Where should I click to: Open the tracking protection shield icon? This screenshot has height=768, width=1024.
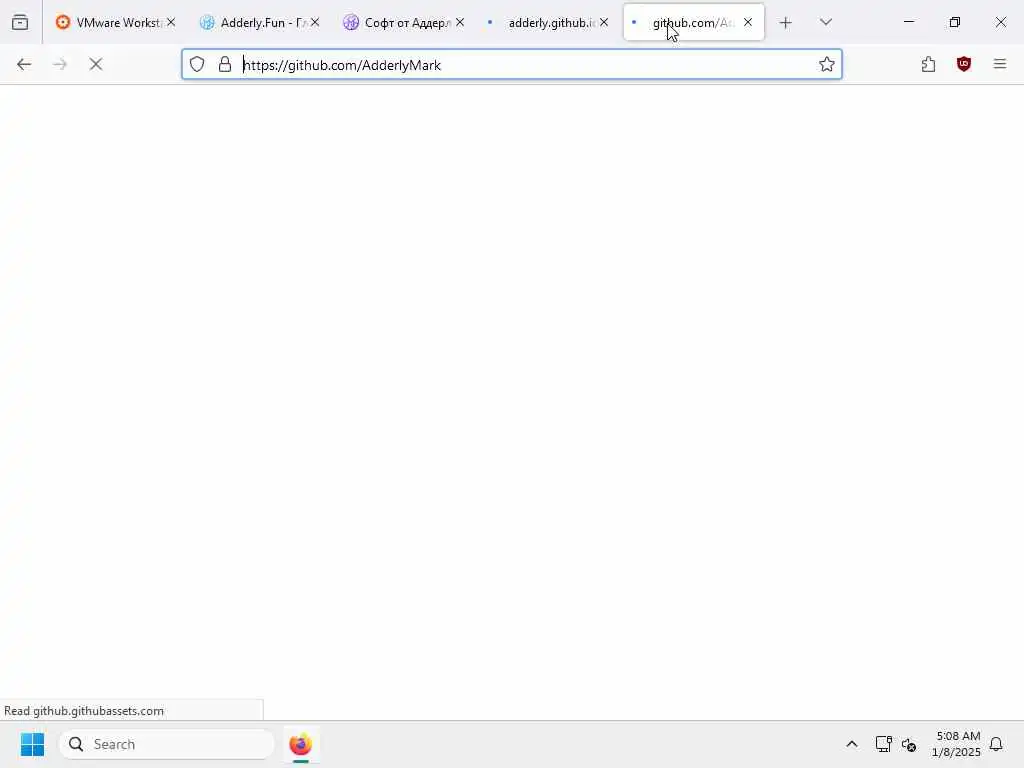click(197, 64)
